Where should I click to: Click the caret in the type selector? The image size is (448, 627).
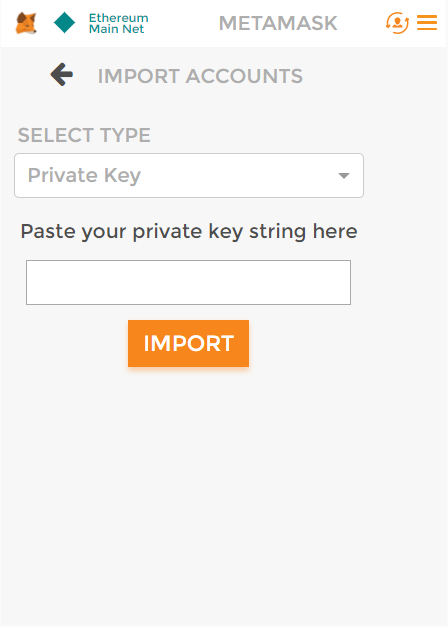tap(344, 176)
